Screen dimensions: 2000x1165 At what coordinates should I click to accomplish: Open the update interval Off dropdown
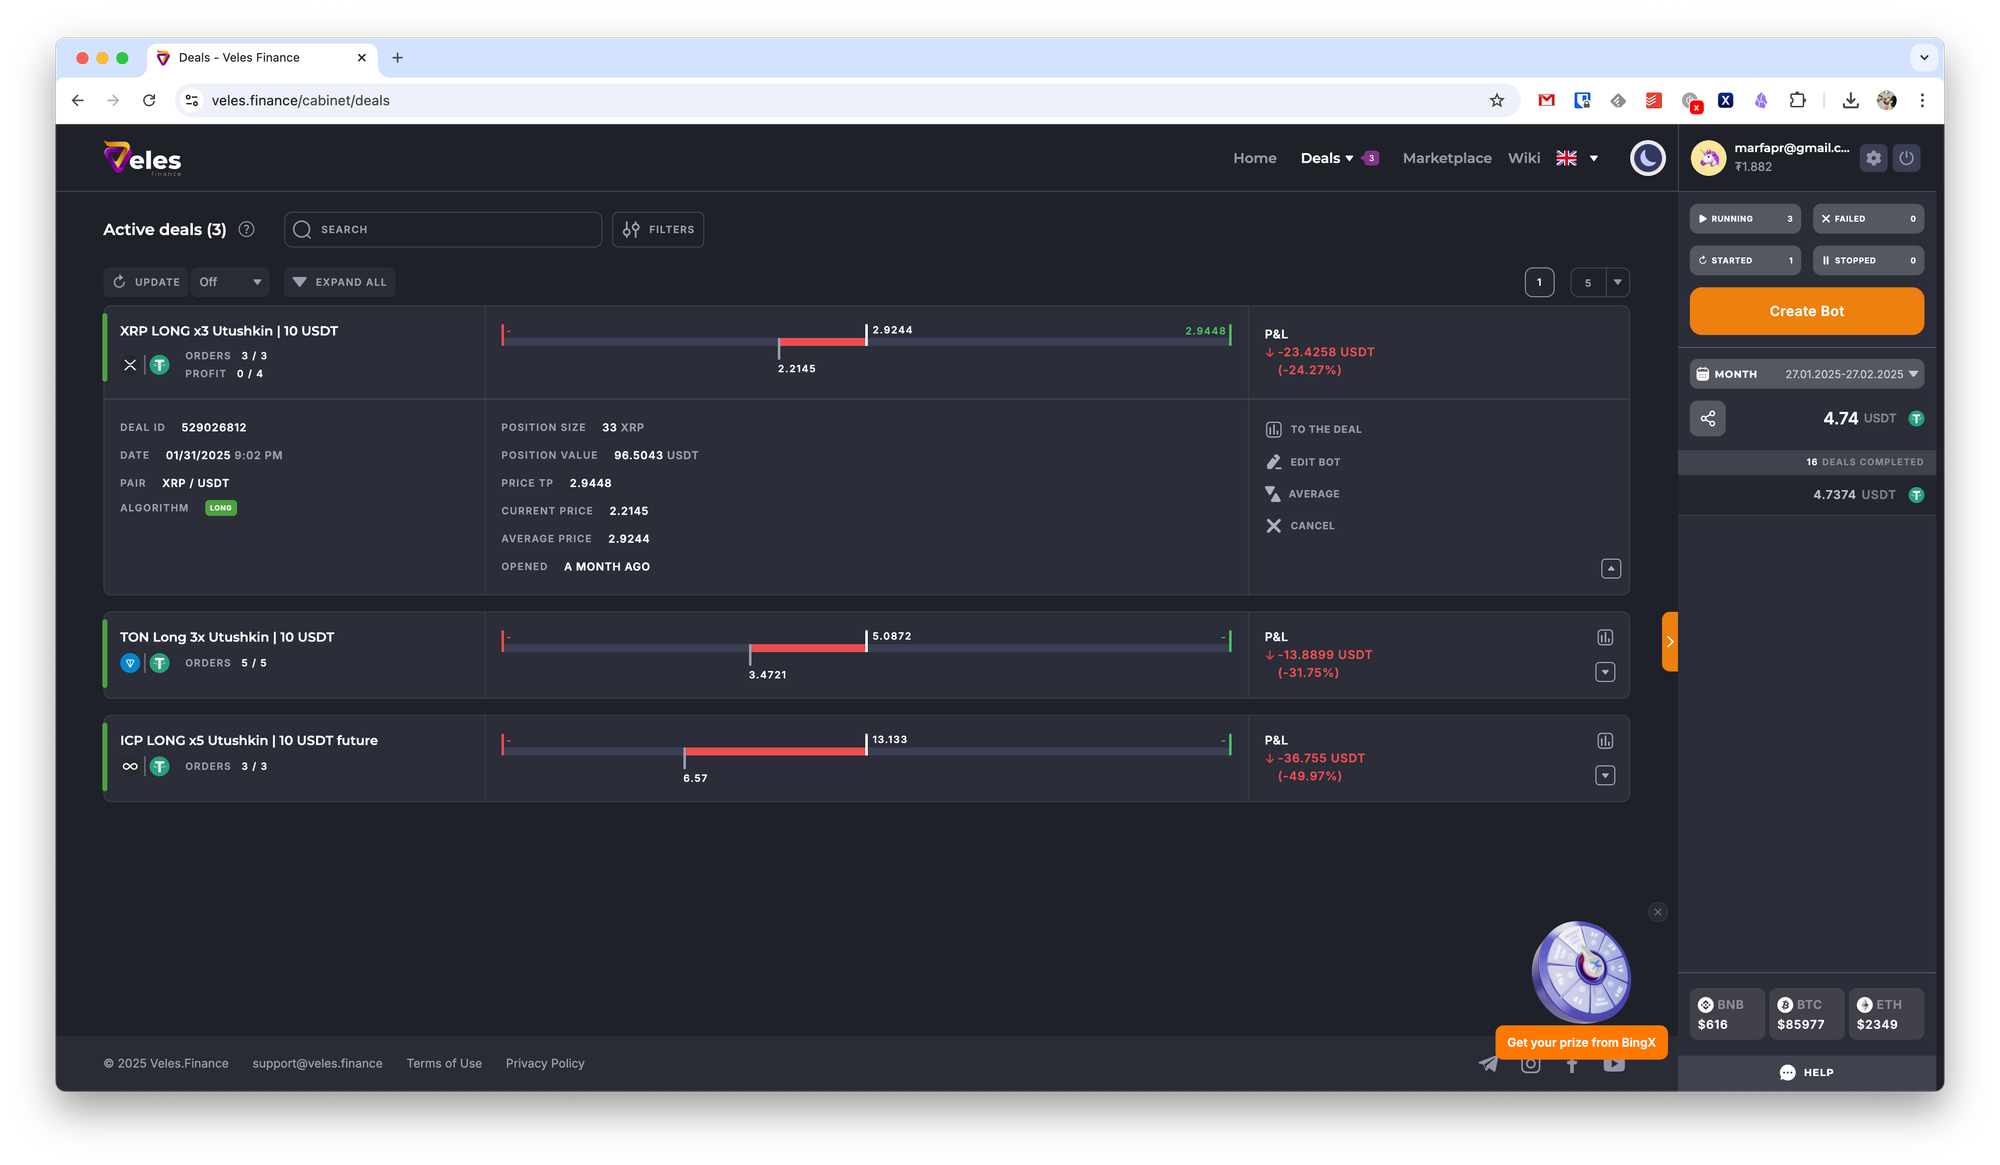[230, 282]
